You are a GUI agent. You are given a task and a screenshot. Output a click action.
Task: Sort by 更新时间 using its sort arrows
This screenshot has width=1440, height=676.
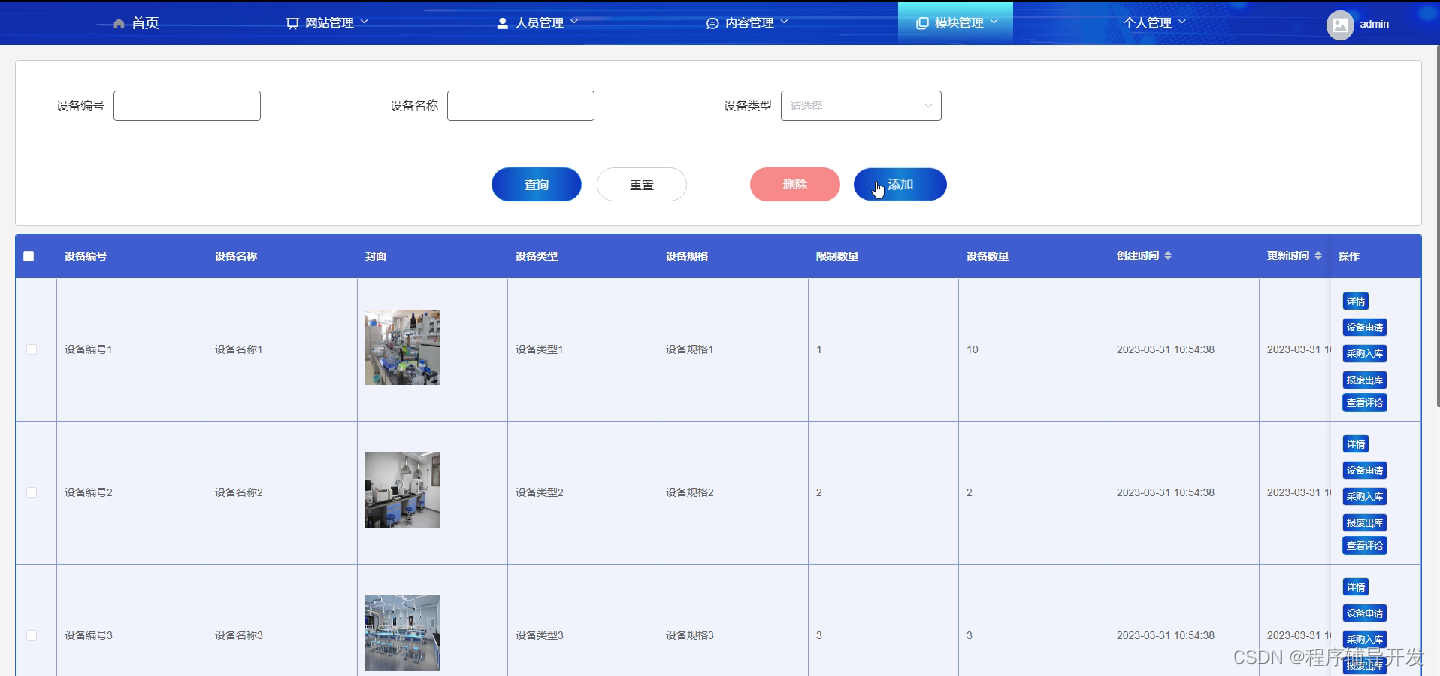1318,257
